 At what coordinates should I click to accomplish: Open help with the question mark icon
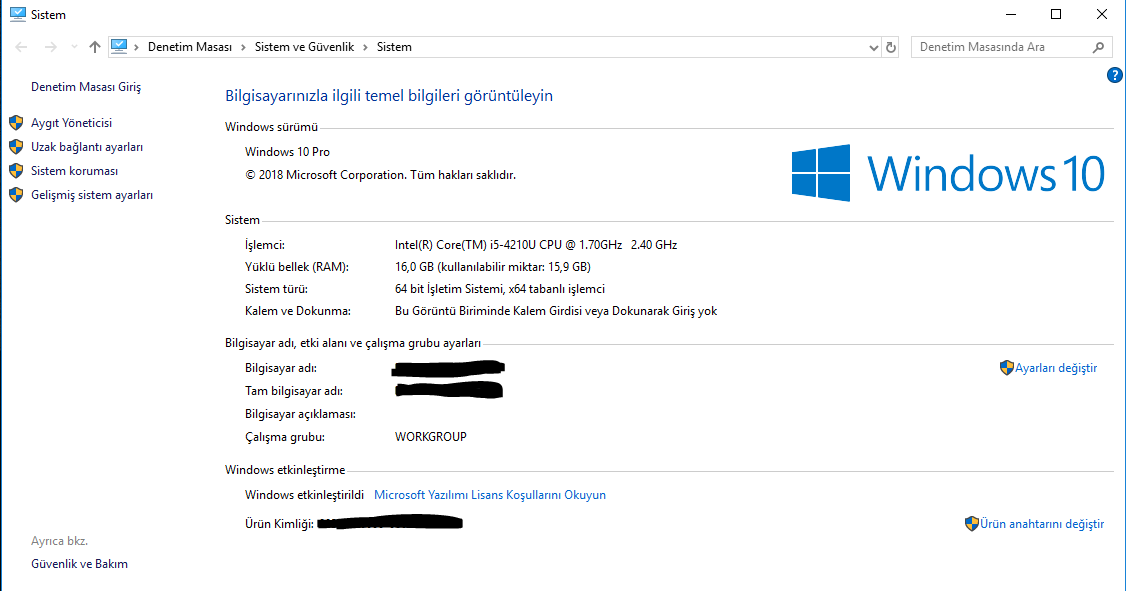[1115, 75]
